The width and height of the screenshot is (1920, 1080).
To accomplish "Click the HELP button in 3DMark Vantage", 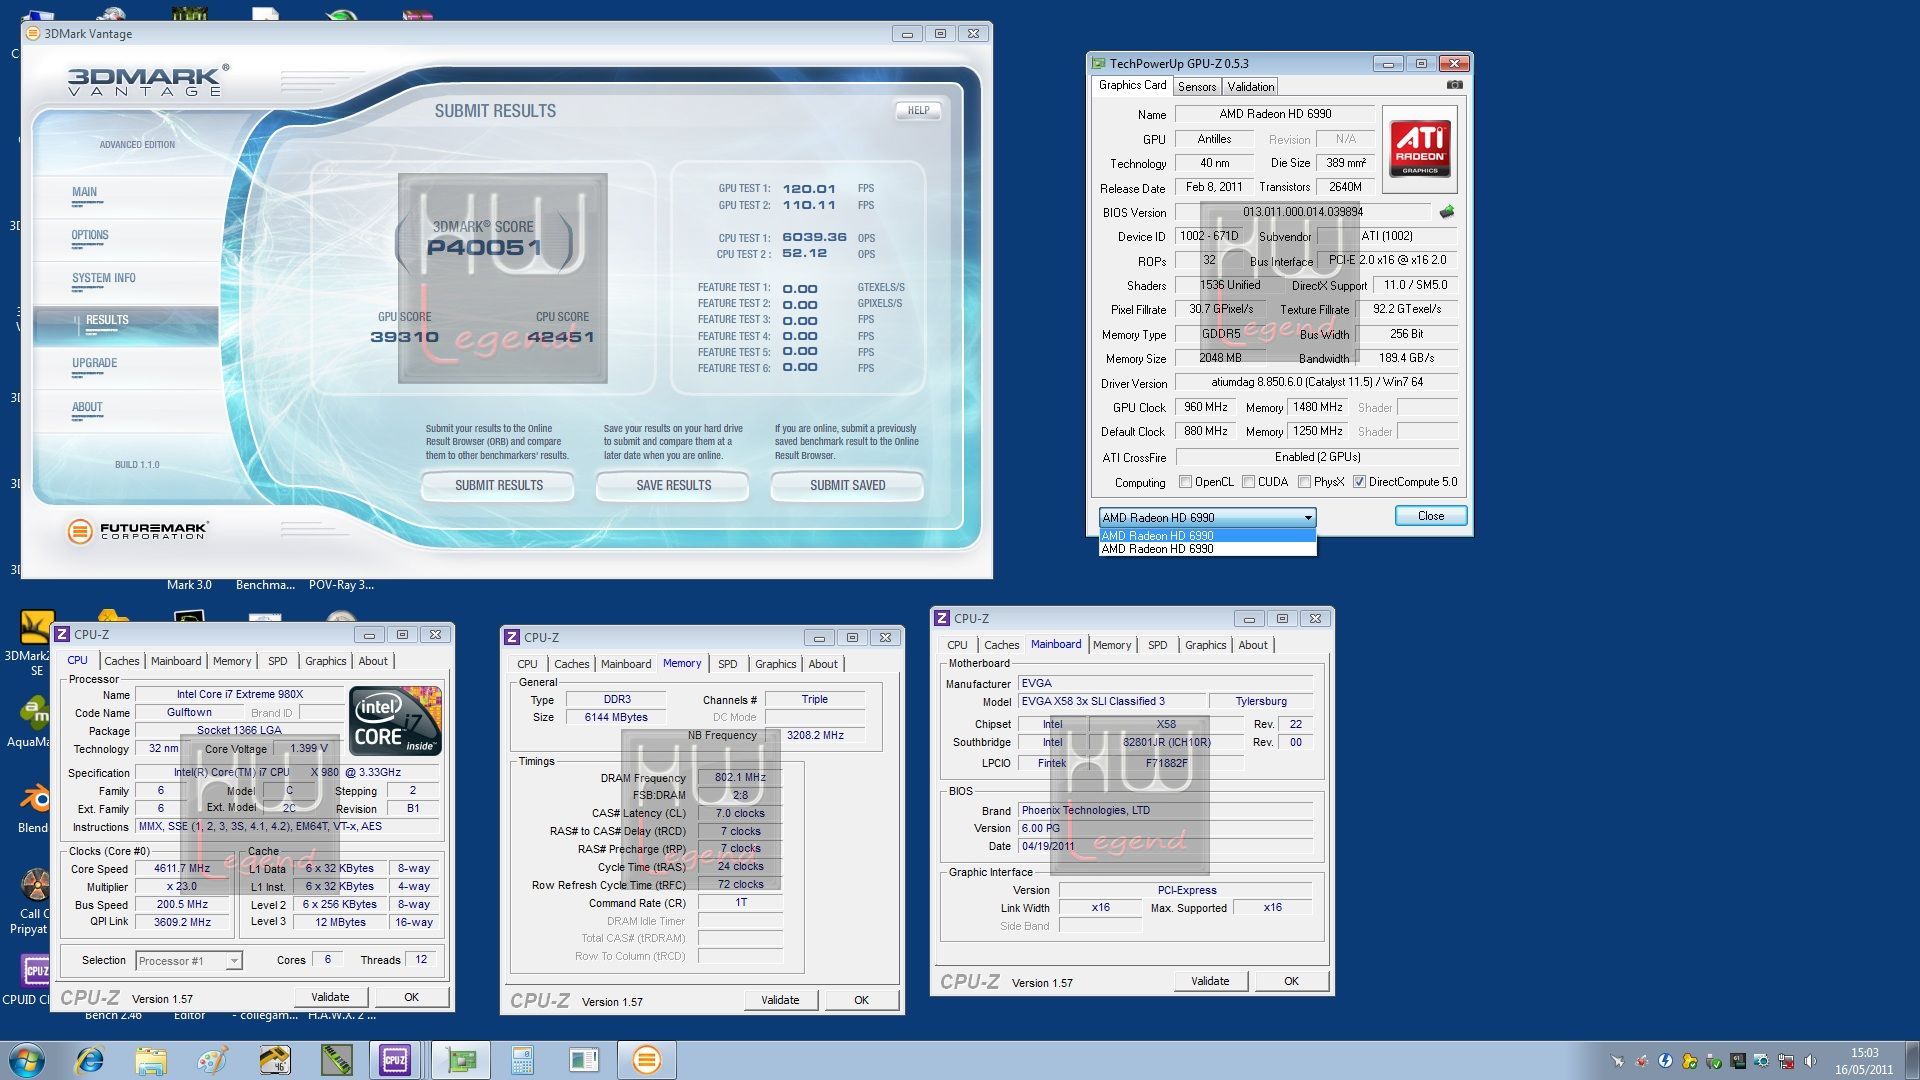I will click(918, 111).
